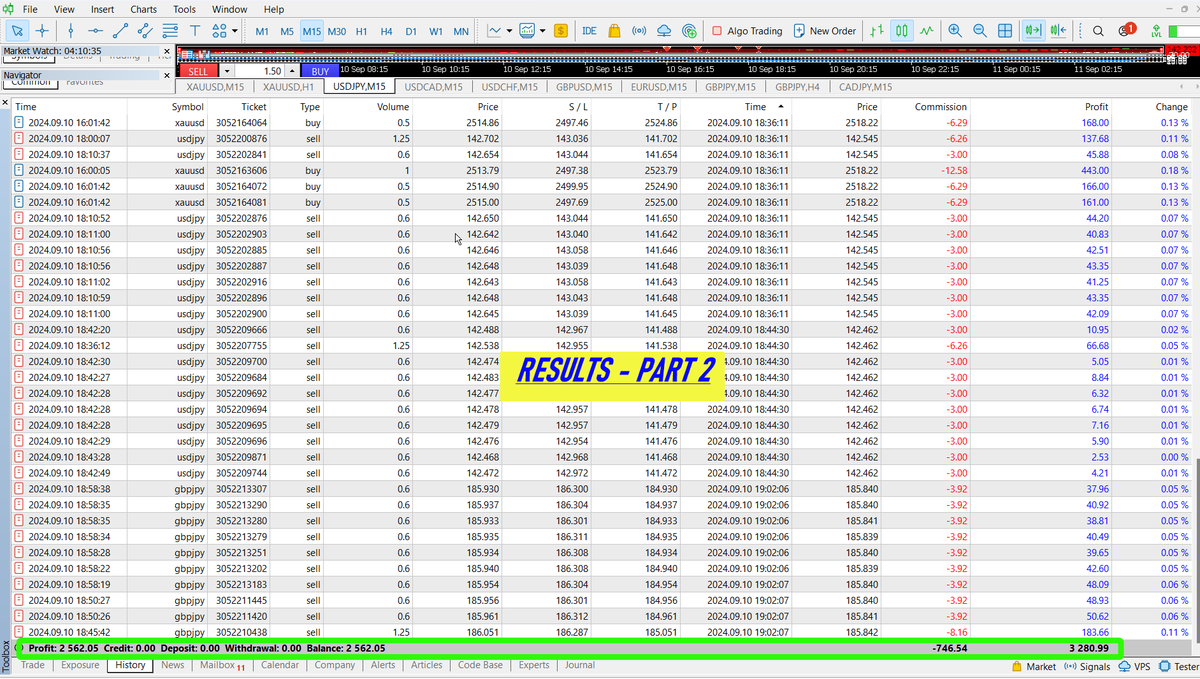This screenshot has height=679, width=1200.
Task: Toggle the M15 timeframe button
Action: pos(312,31)
